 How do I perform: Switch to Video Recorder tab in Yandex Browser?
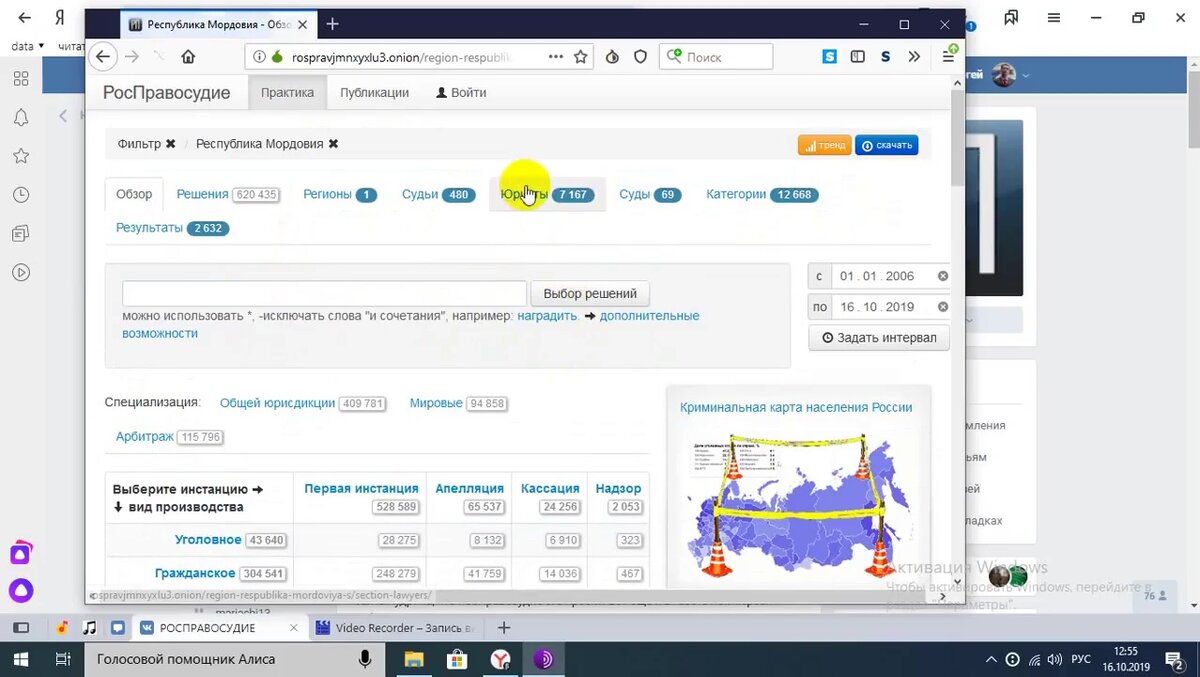click(x=395, y=628)
